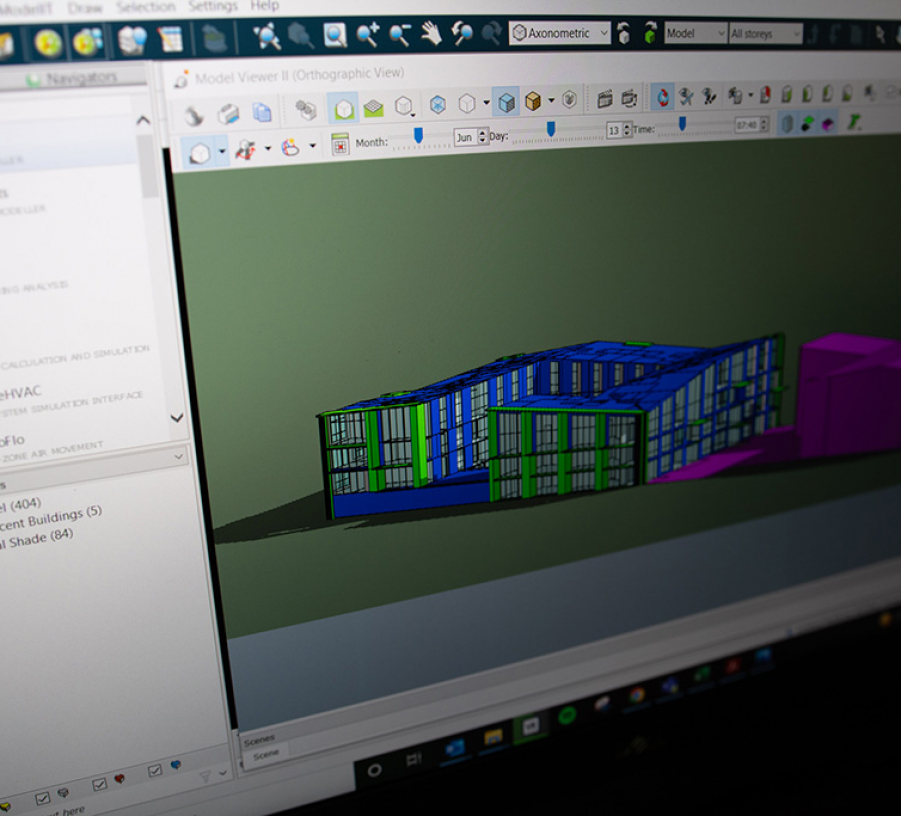The image size is (901, 816).
Task: Open the gears settings icon in Model Viewer
Action: point(306,109)
